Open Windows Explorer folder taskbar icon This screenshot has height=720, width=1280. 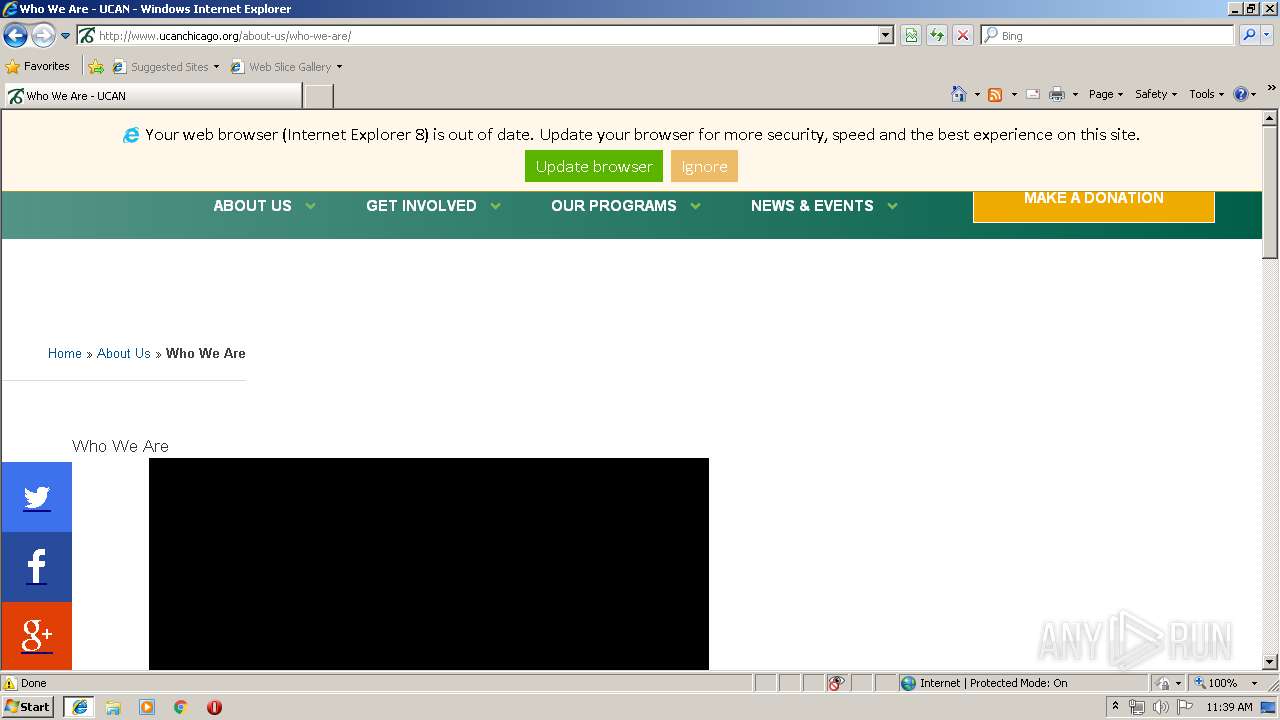coord(113,707)
